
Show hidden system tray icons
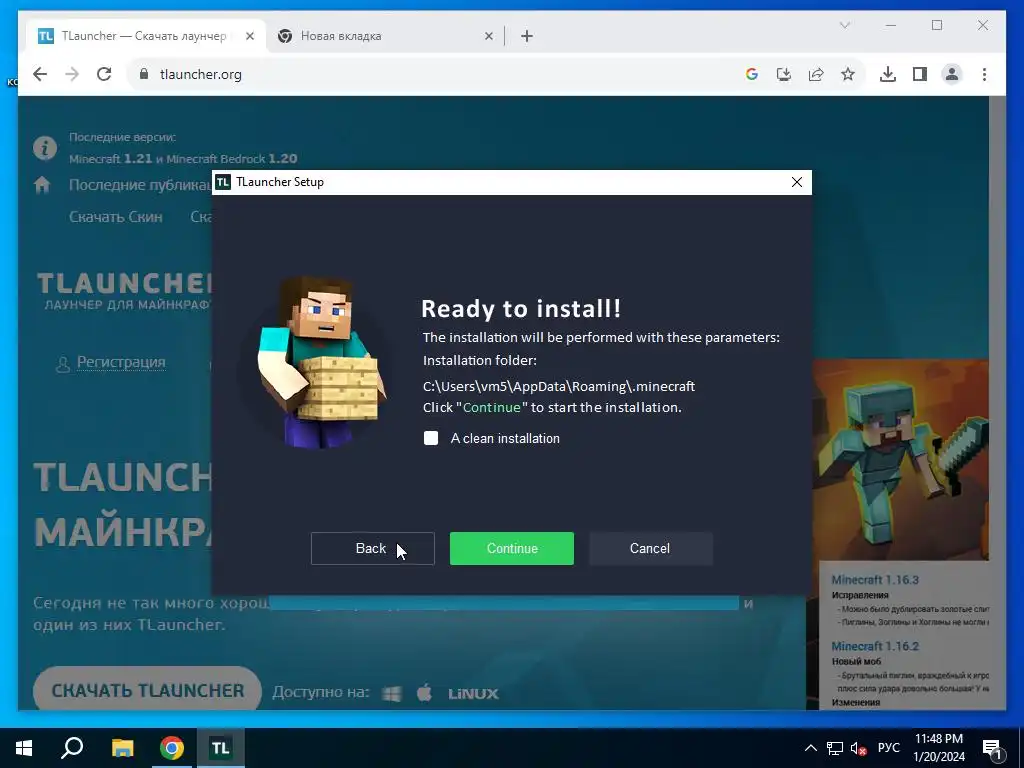(x=810, y=748)
